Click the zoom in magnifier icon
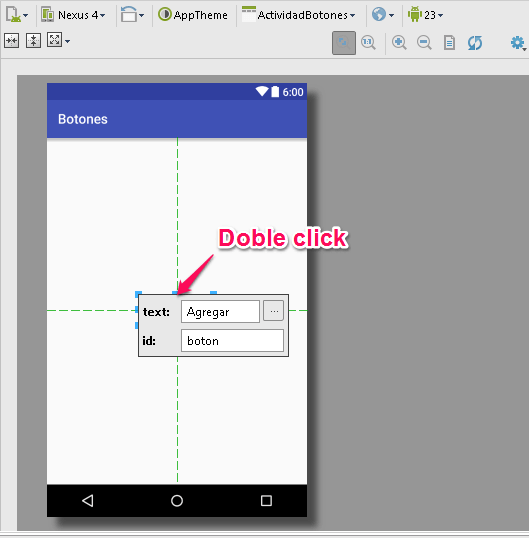Screen dimensions: 529x538 [399, 43]
